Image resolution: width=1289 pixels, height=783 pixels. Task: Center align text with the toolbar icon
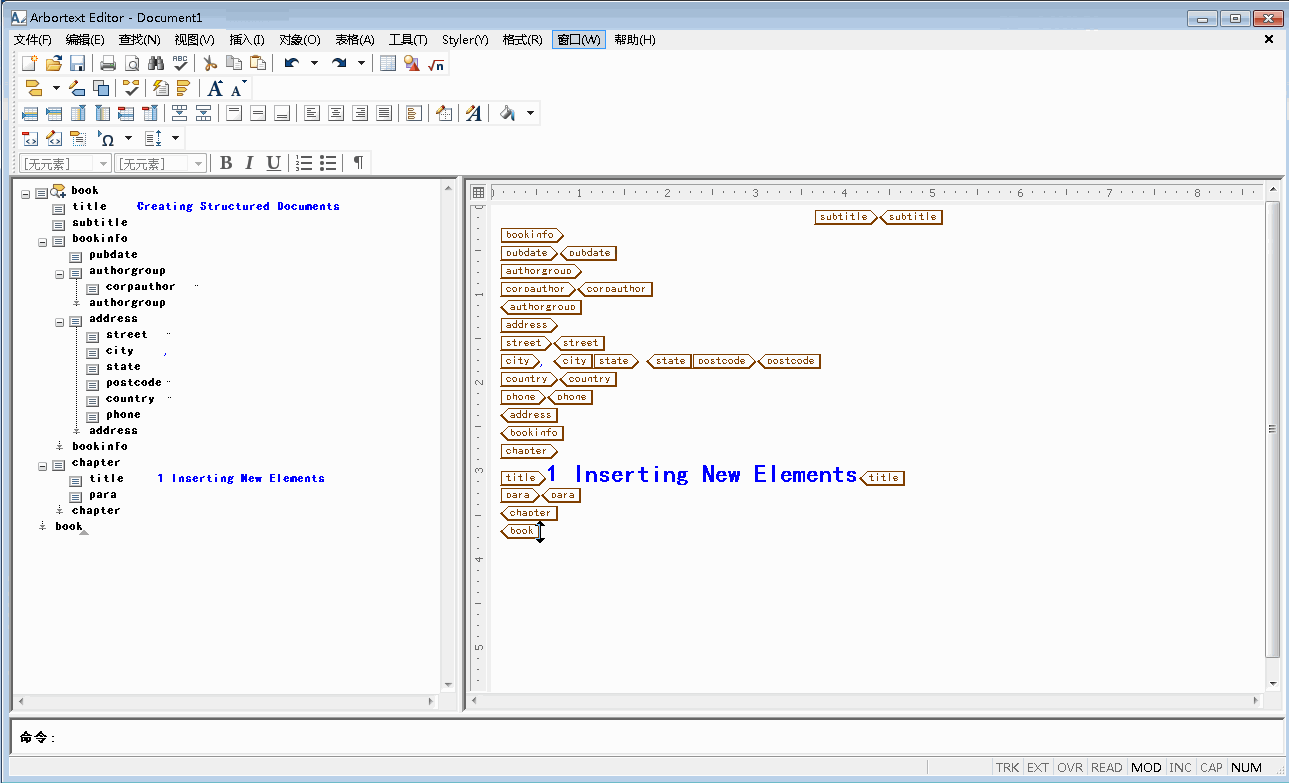(x=336, y=113)
